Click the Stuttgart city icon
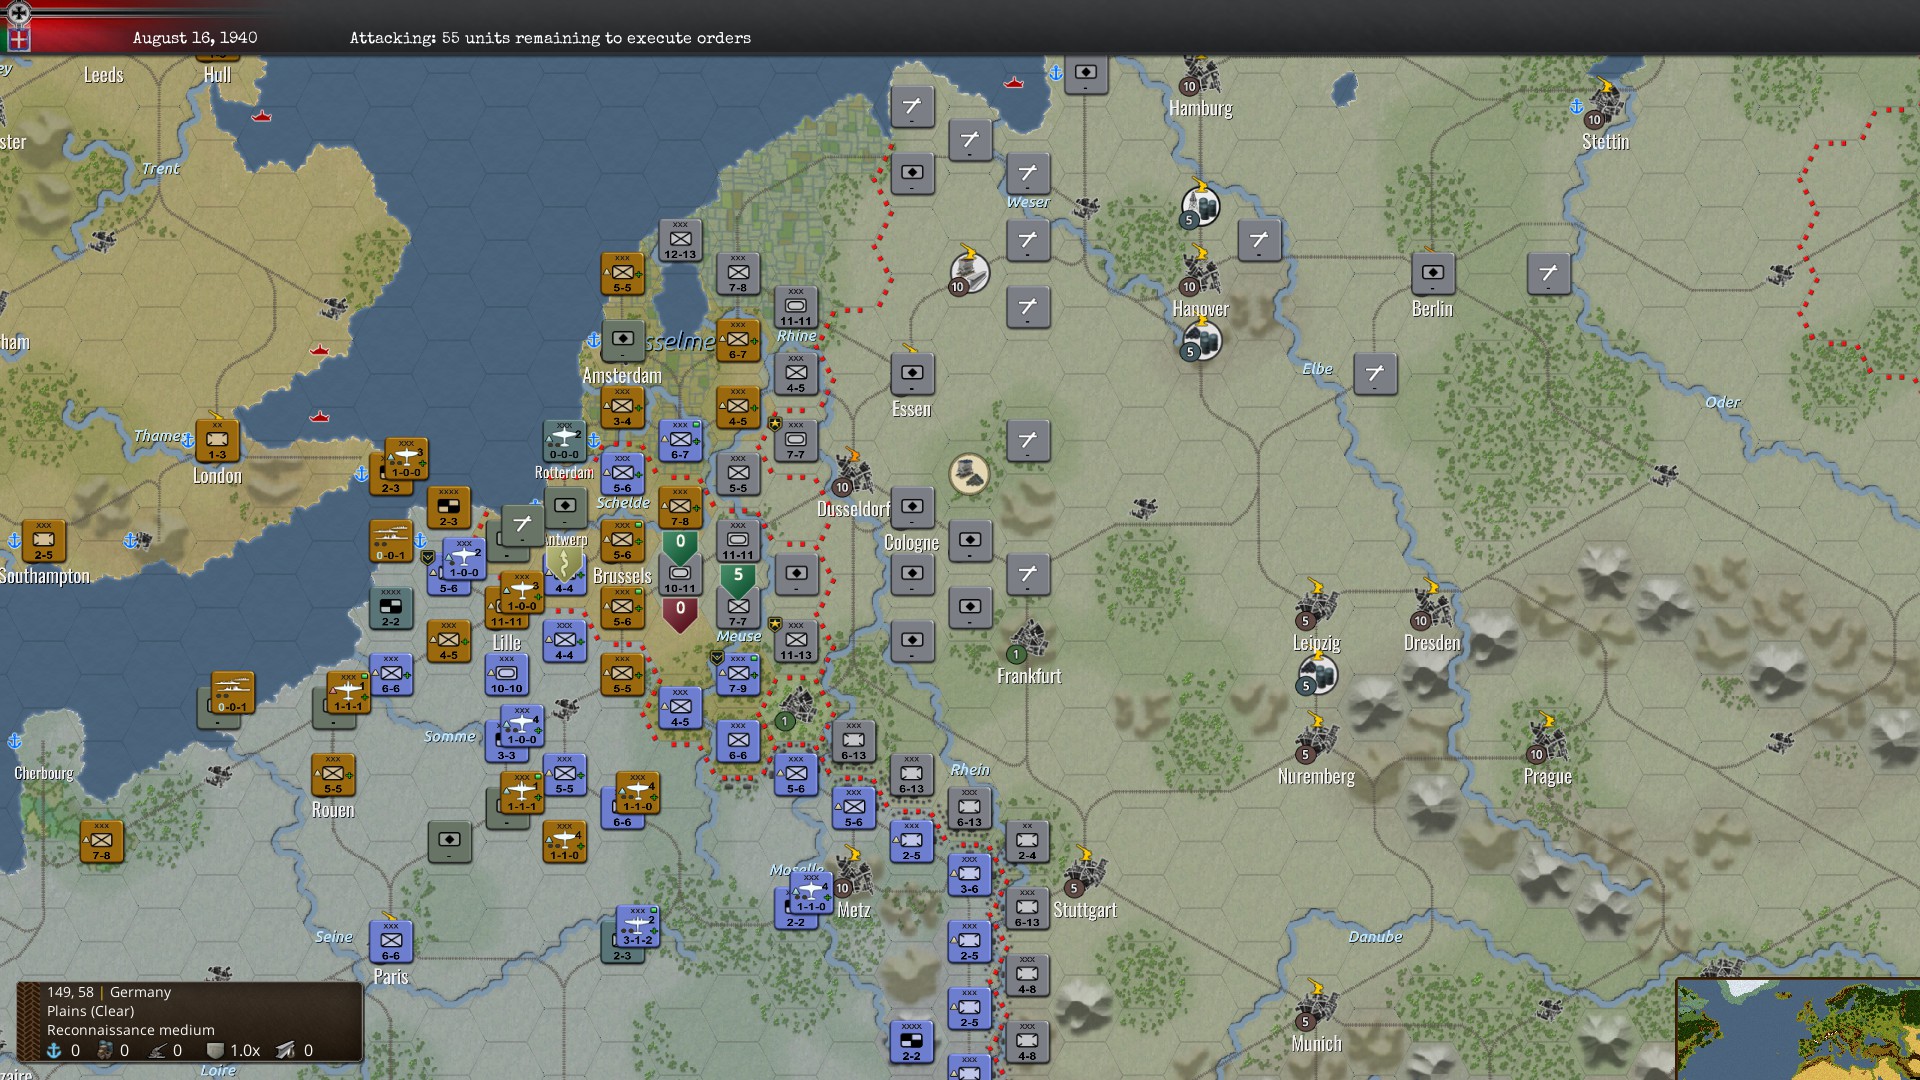Screen dimensions: 1920x1080 coord(1085,873)
